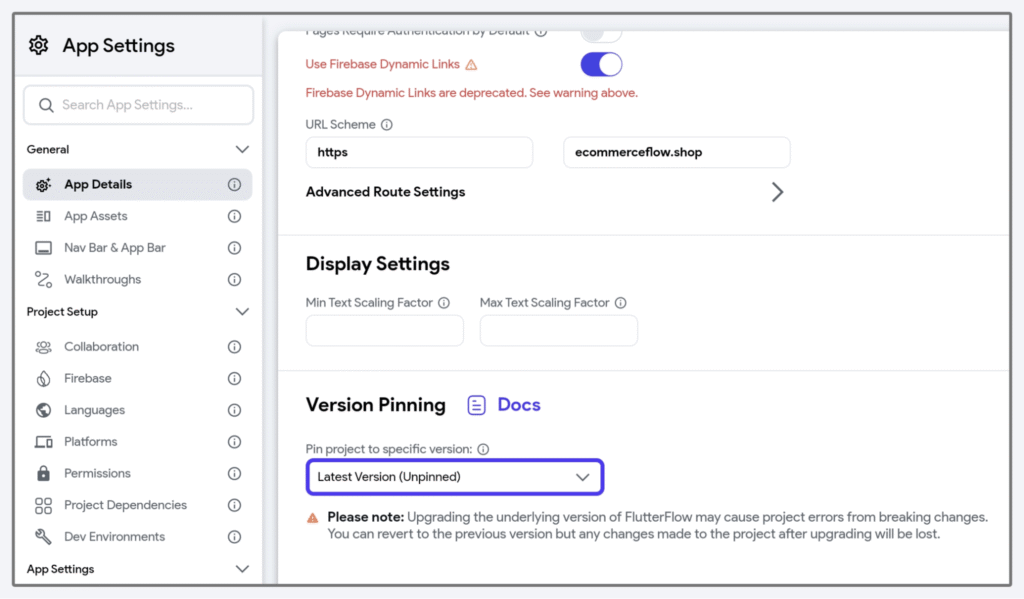Image resolution: width=1024 pixels, height=599 pixels.
Task: Click the Firebase flame icon in sidebar
Action: 43,379
